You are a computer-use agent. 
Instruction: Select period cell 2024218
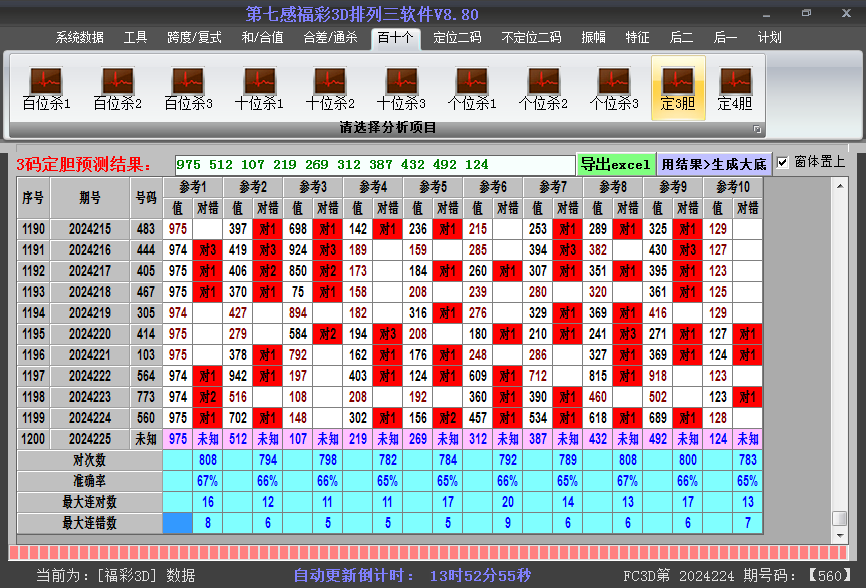click(89, 292)
